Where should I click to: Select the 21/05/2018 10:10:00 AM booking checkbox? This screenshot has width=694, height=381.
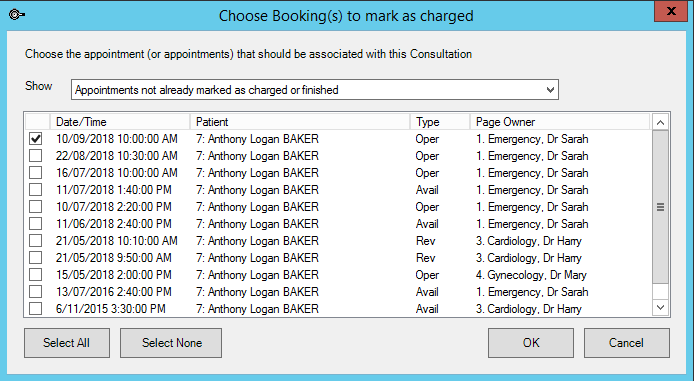35,241
